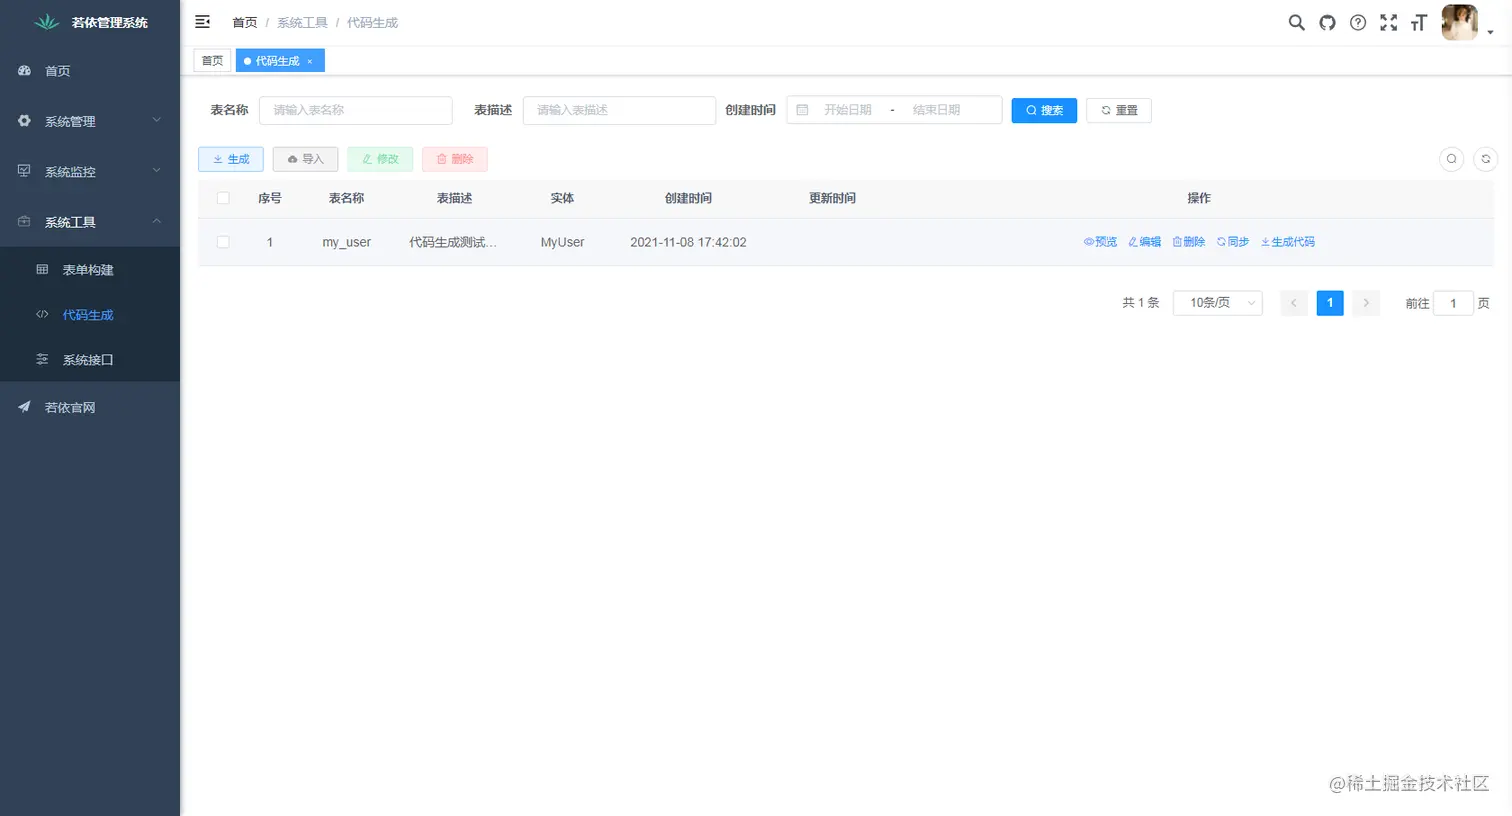Focus the 表名称 input field

(356, 110)
